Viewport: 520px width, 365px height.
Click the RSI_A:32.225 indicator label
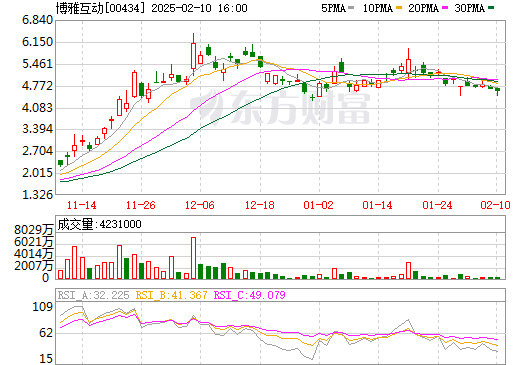(94, 295)
